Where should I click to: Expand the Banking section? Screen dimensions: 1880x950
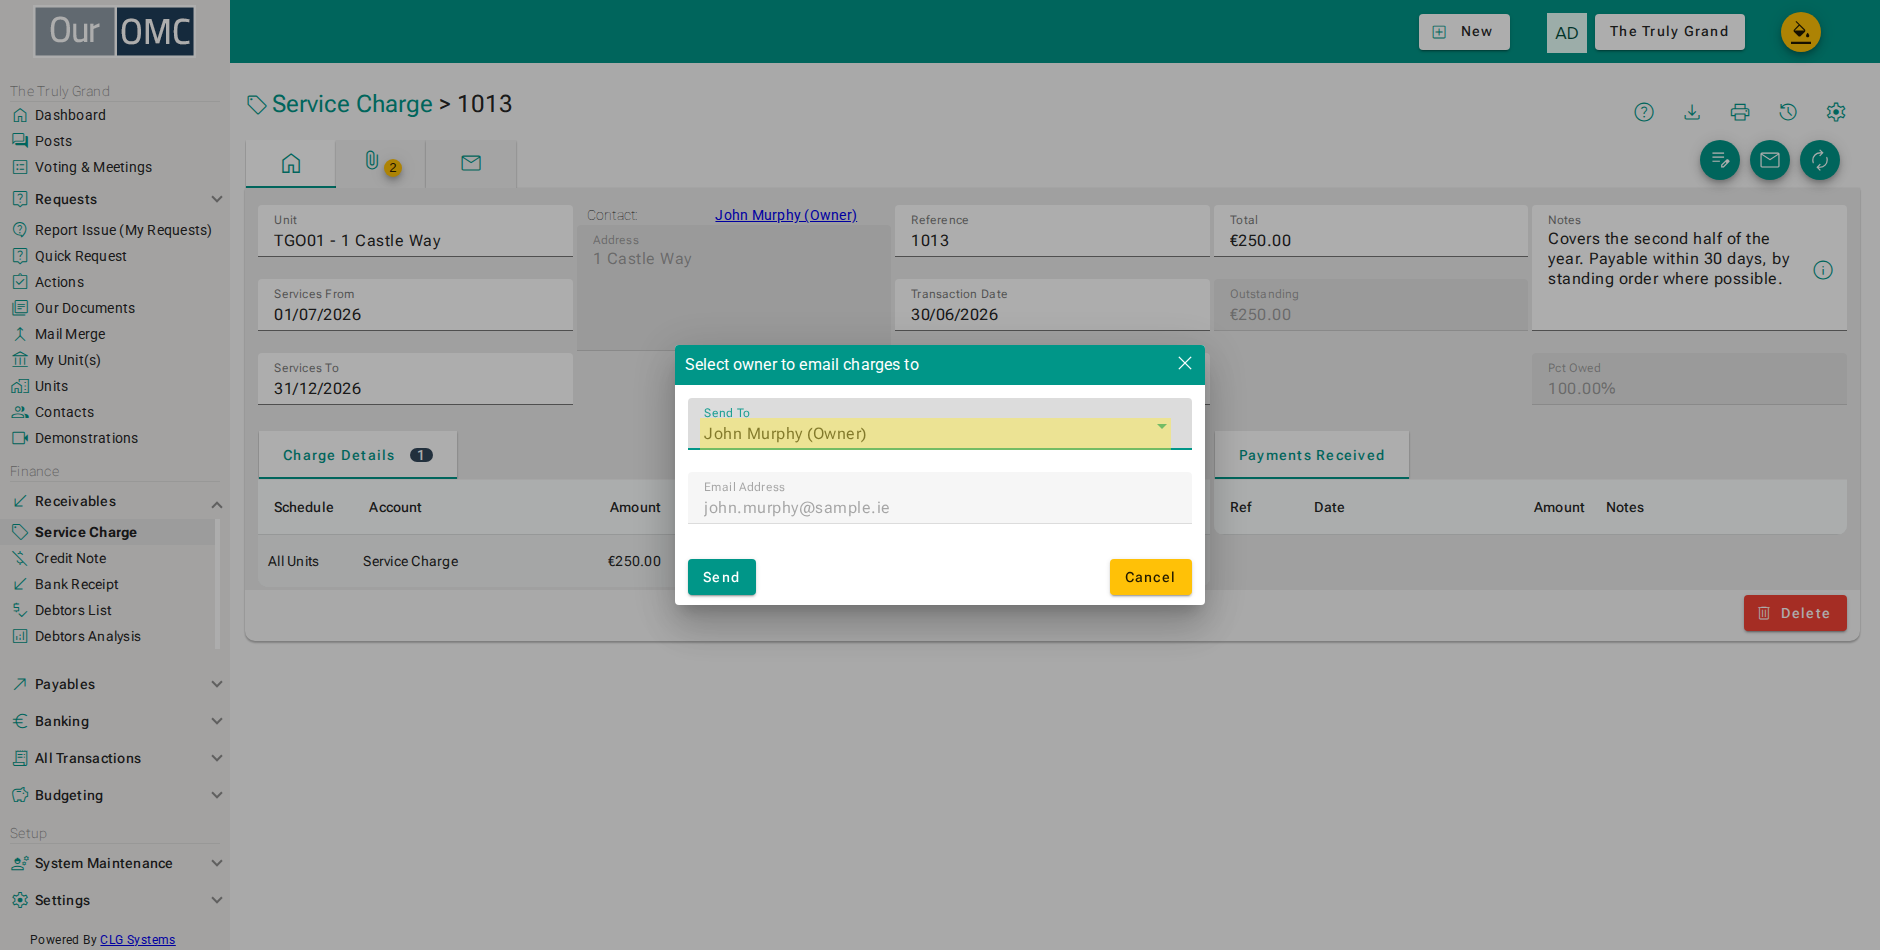(x=115, y=721)
